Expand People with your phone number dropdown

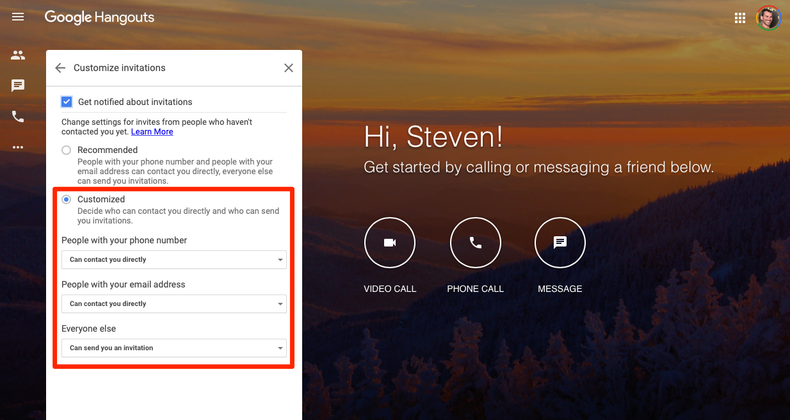pos(174,260)
